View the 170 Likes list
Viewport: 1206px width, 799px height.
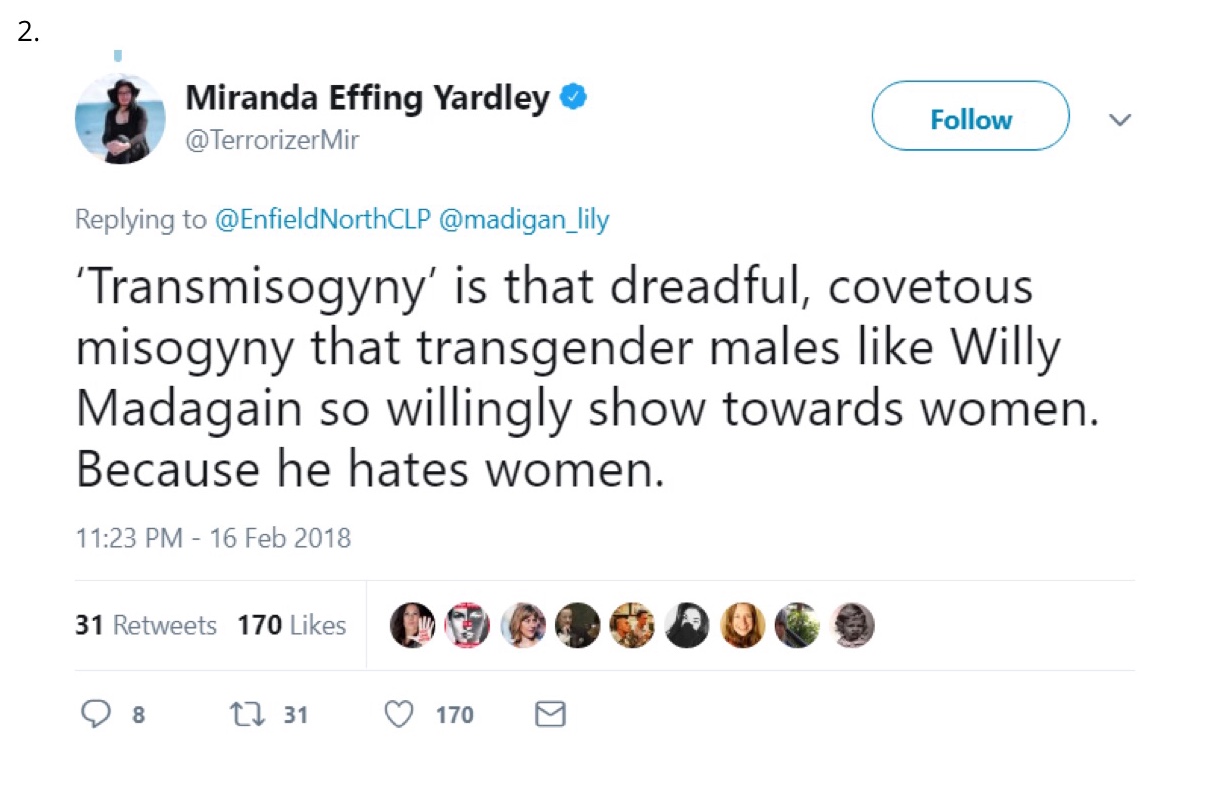pos(292,626)
